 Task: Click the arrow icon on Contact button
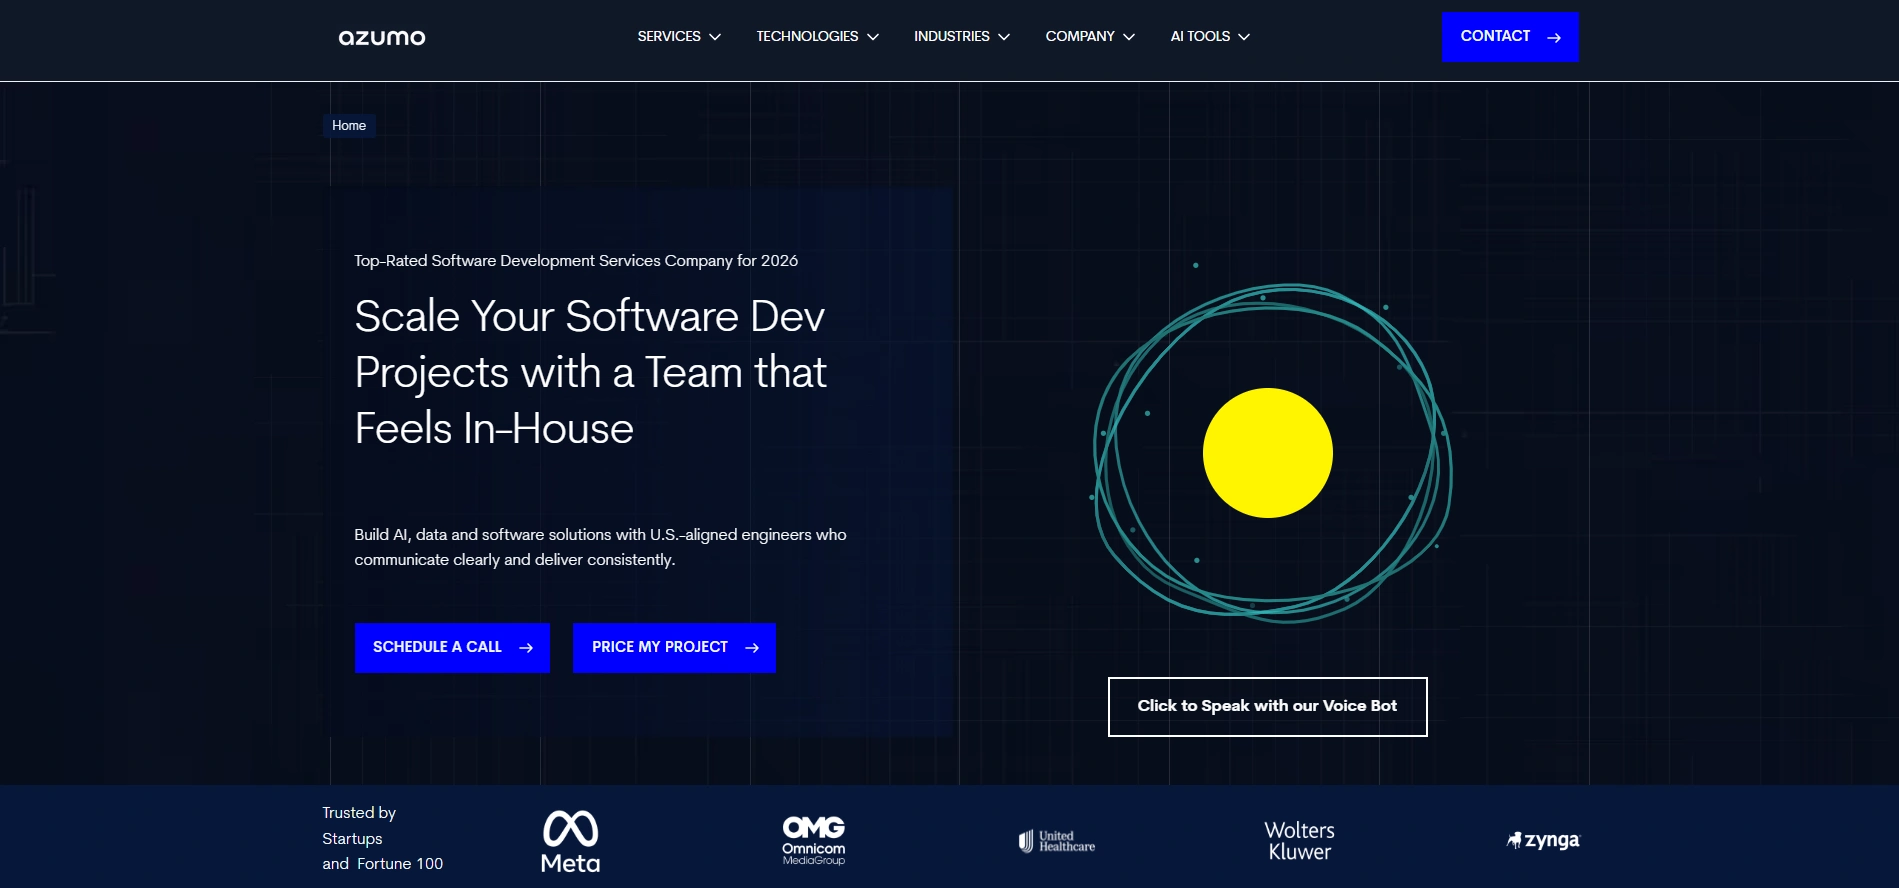pos(1554,38)
